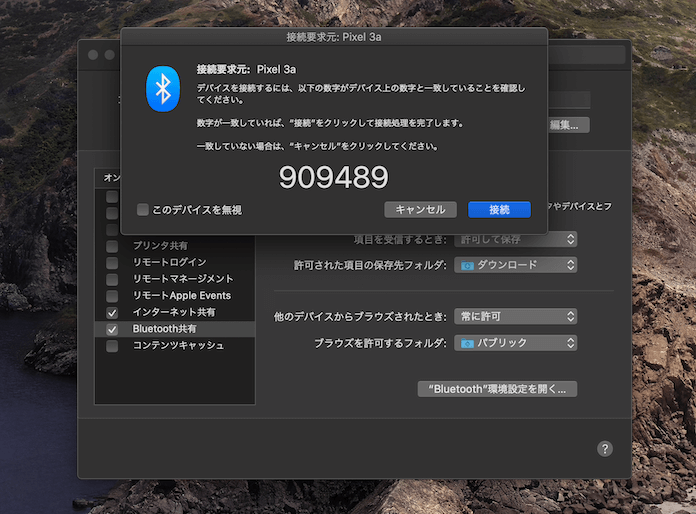Select プリンタ共有 service row

click(175, 246)
